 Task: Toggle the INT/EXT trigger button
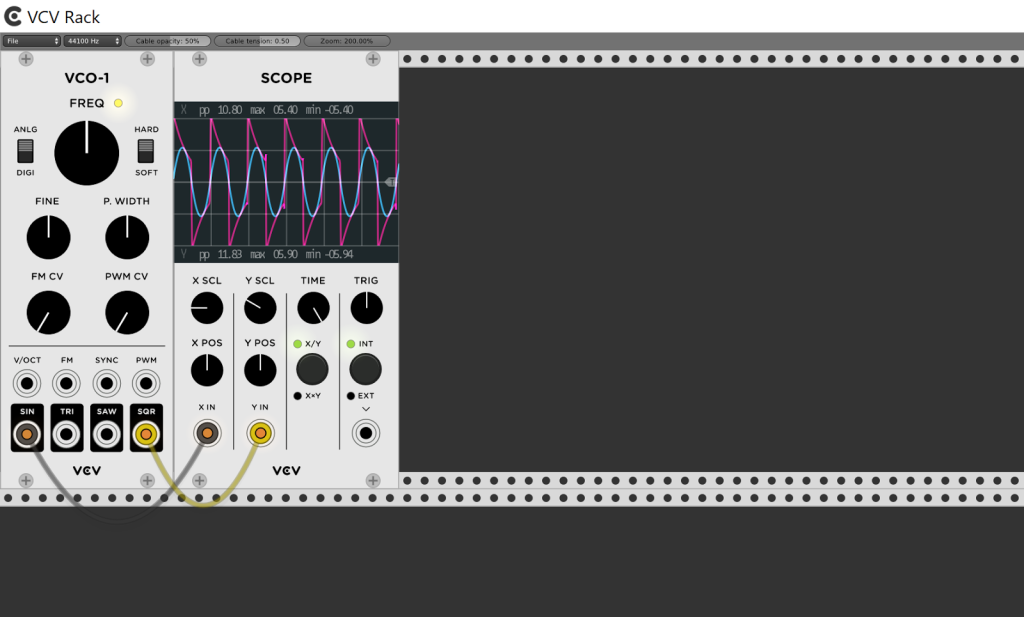(365, 369)
